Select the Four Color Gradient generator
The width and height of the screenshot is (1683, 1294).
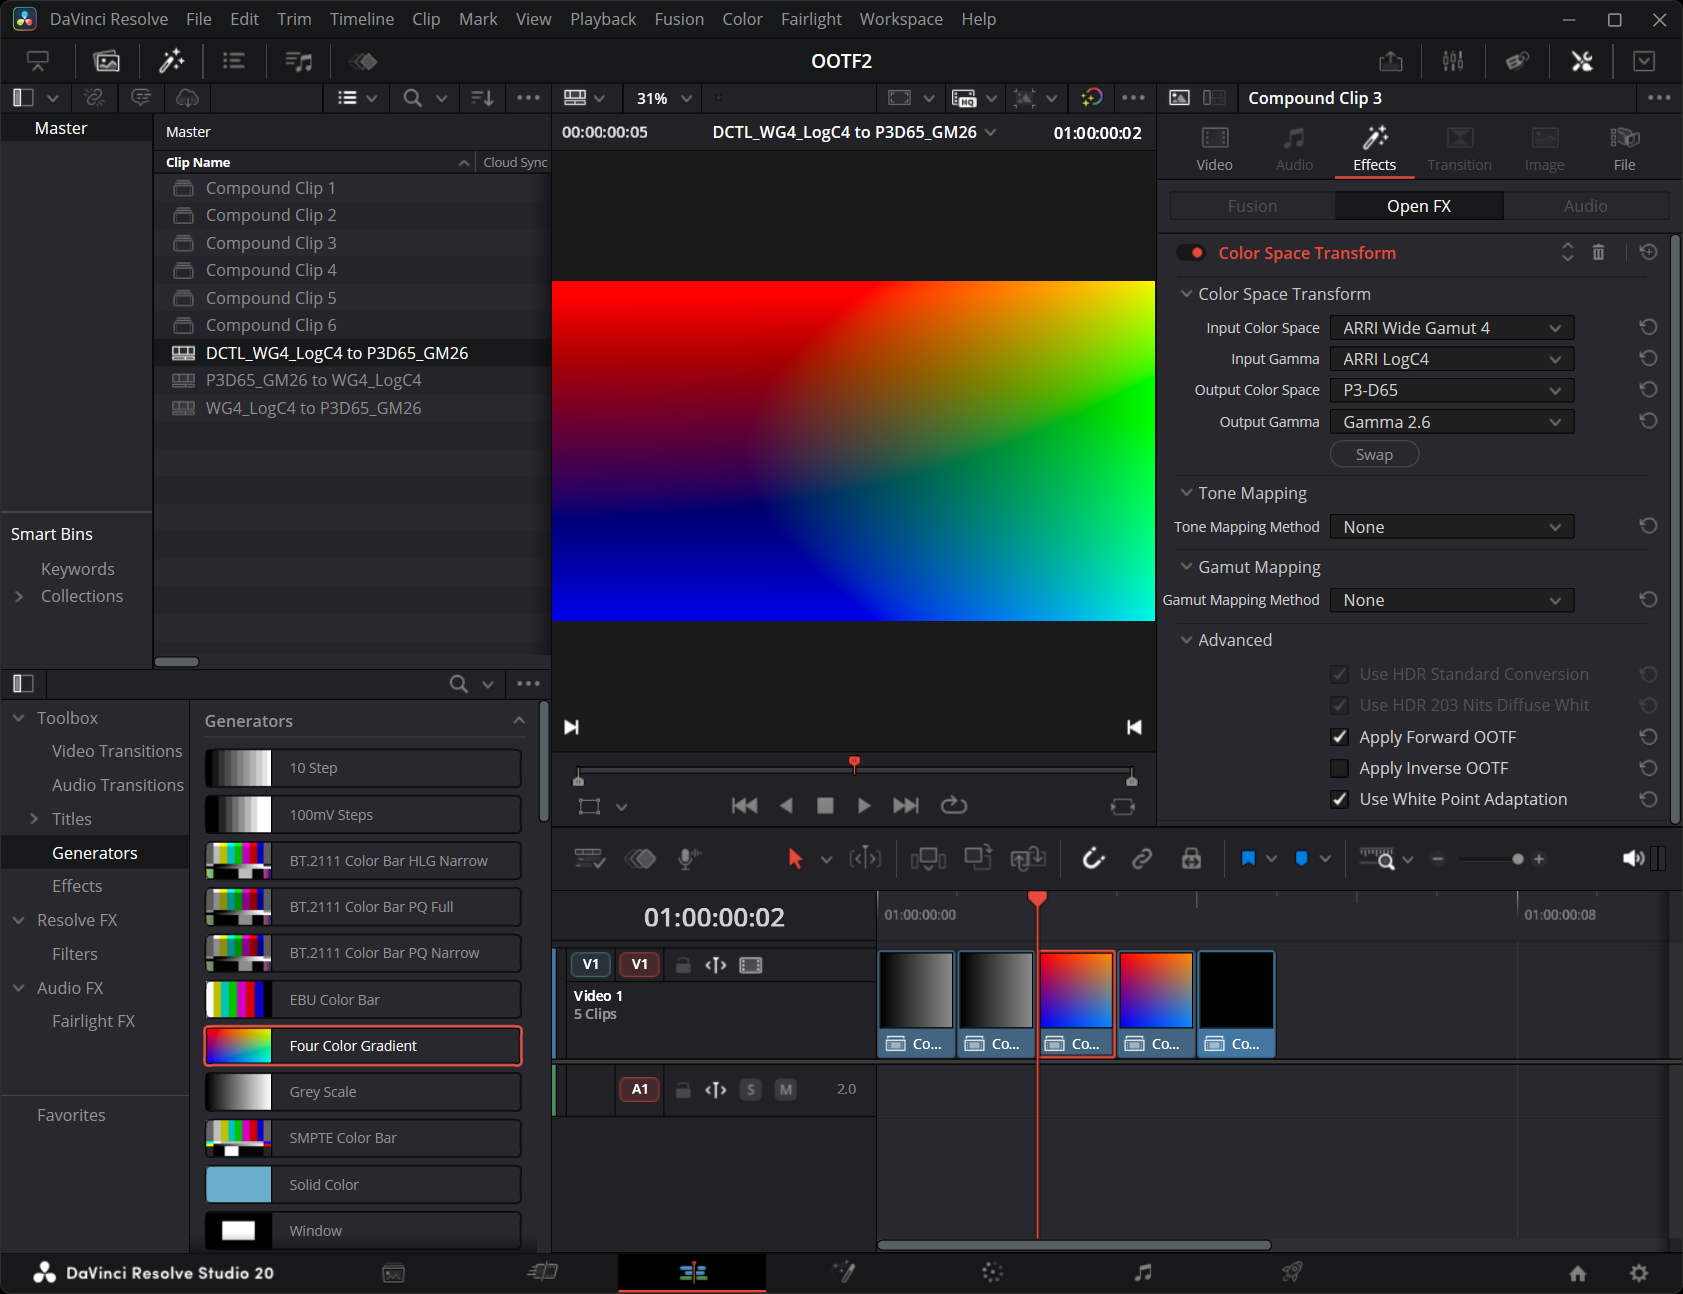(363, 1046)
